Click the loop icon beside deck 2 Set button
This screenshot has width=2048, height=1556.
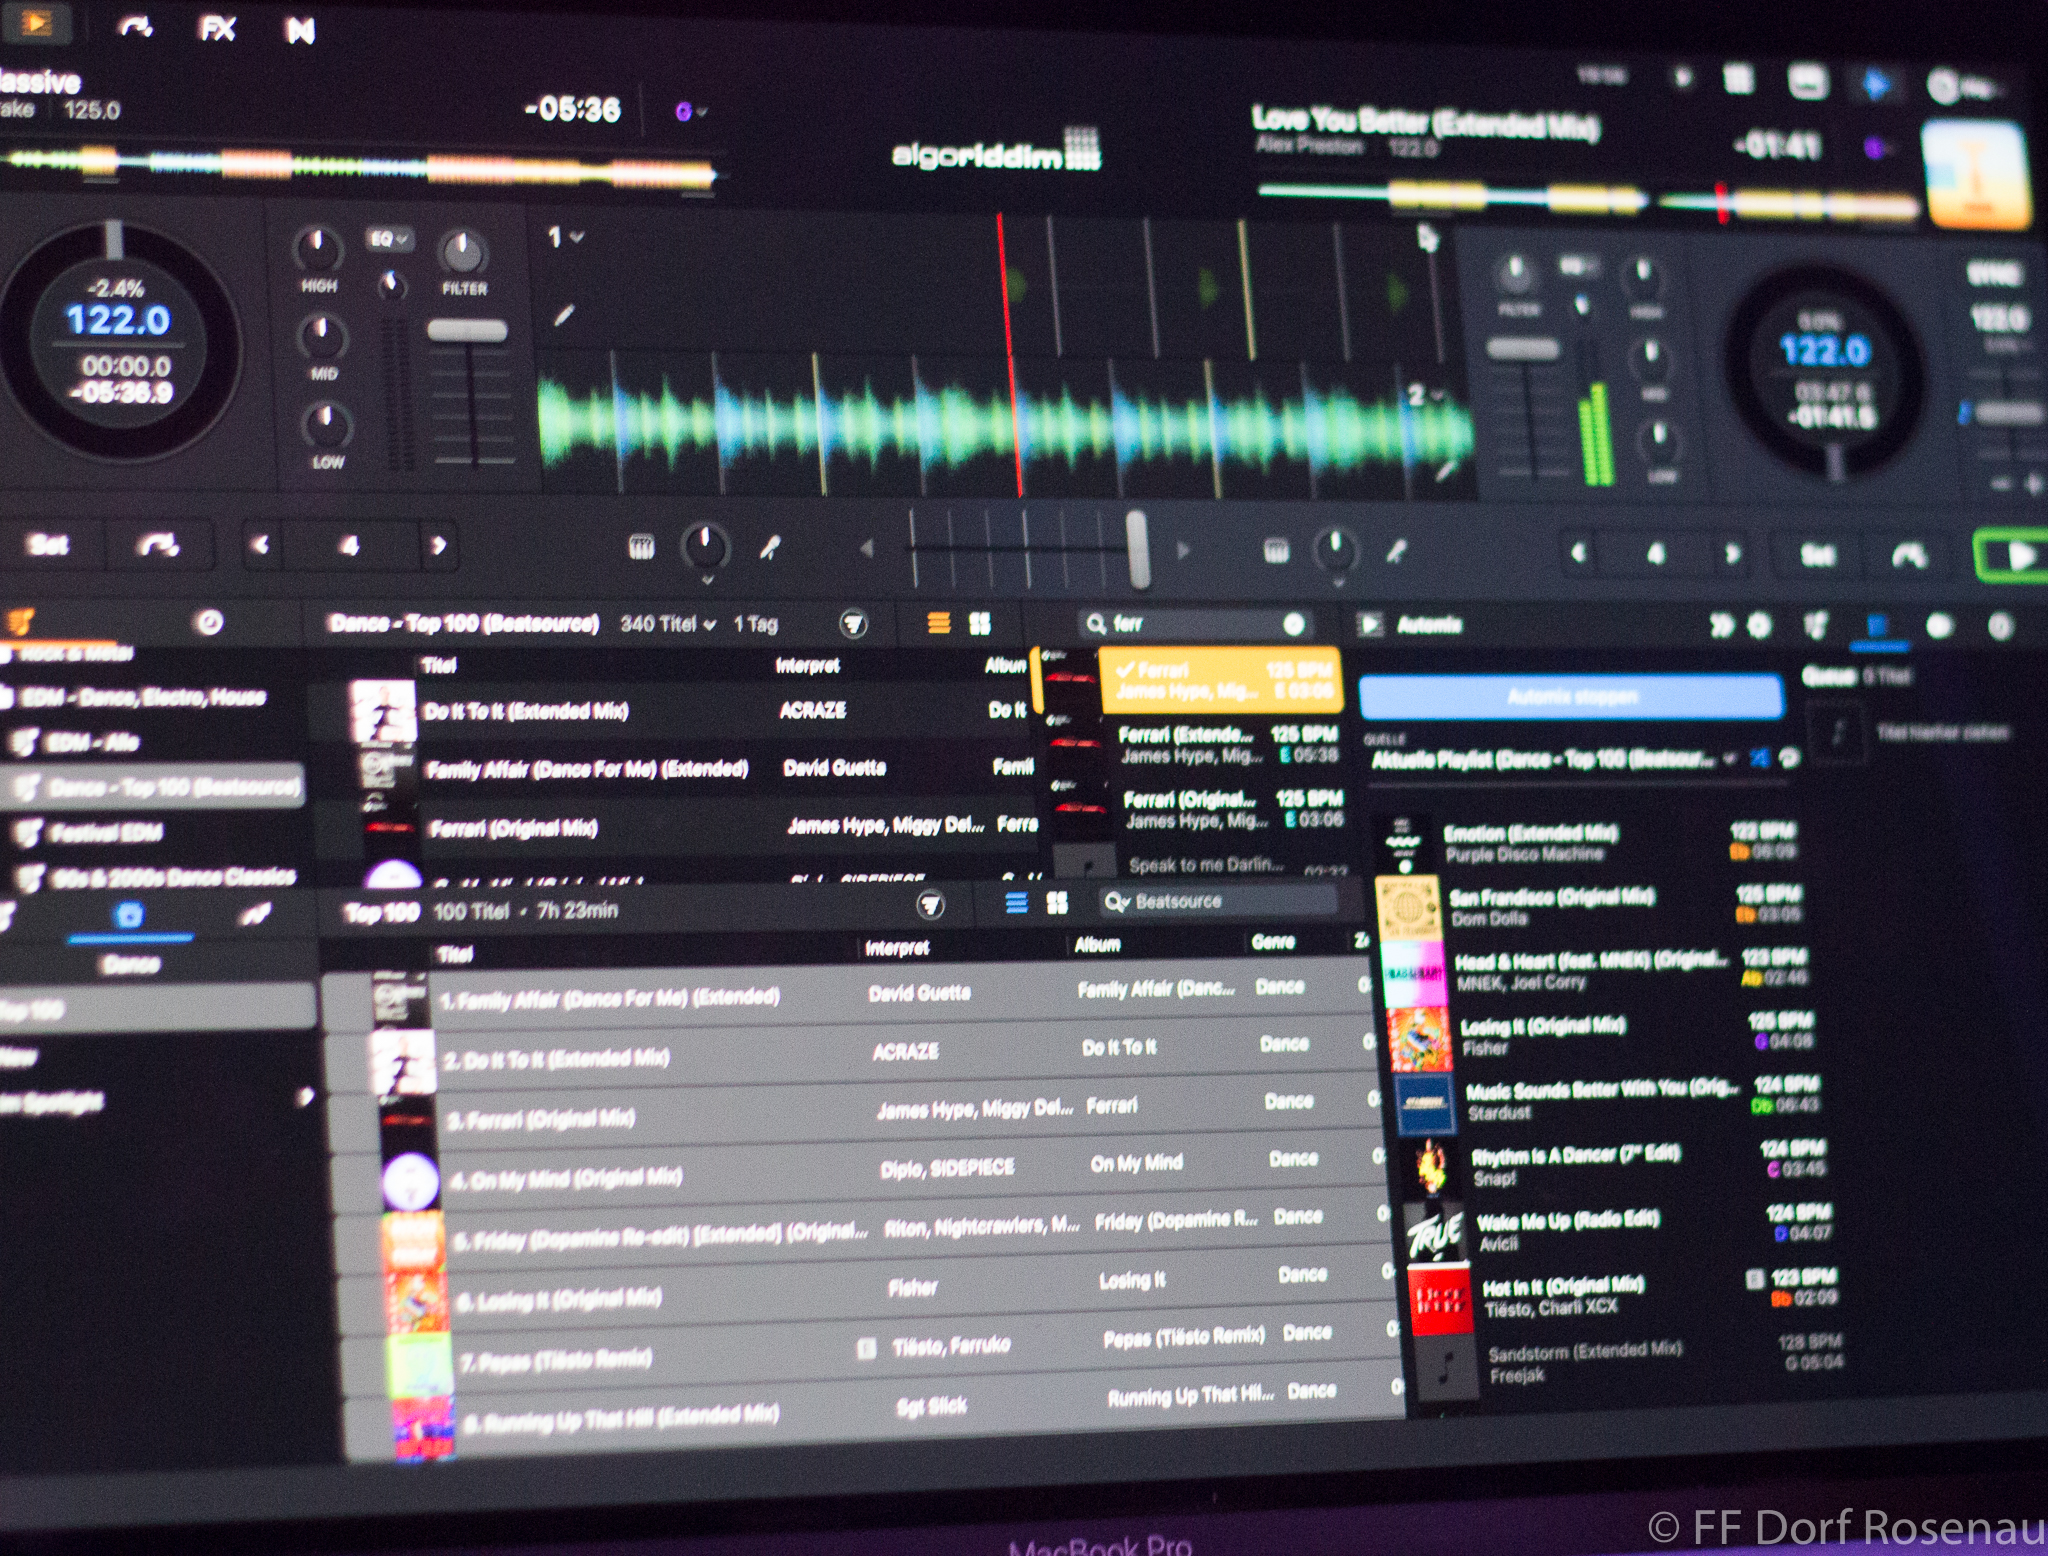[x=1909, y=555]
